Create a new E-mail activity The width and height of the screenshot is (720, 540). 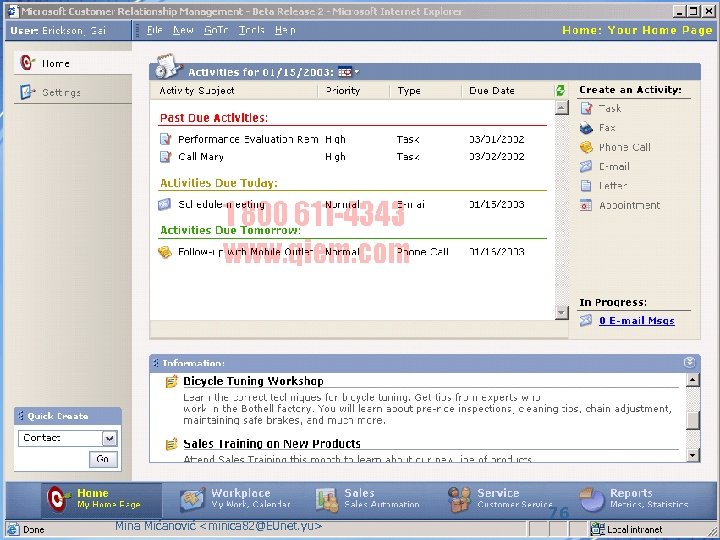pos(605,166)
